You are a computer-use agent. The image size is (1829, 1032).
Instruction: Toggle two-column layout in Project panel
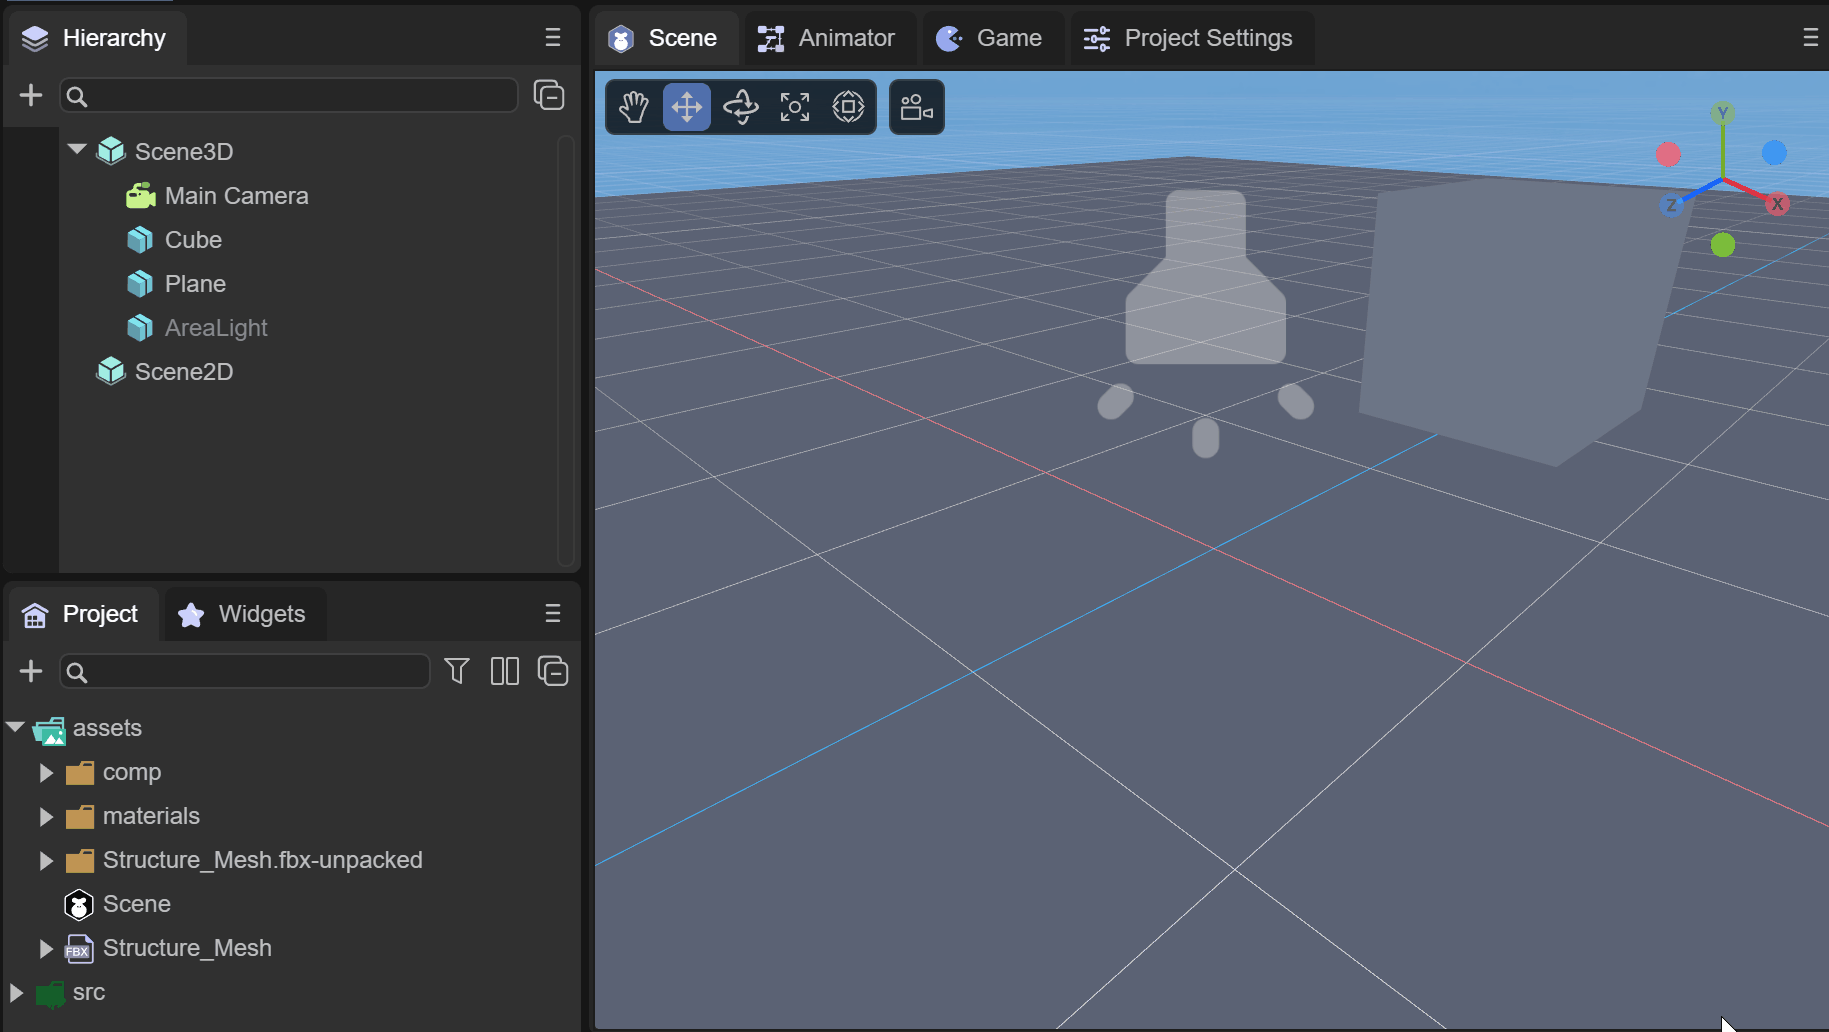coord(505,671)
